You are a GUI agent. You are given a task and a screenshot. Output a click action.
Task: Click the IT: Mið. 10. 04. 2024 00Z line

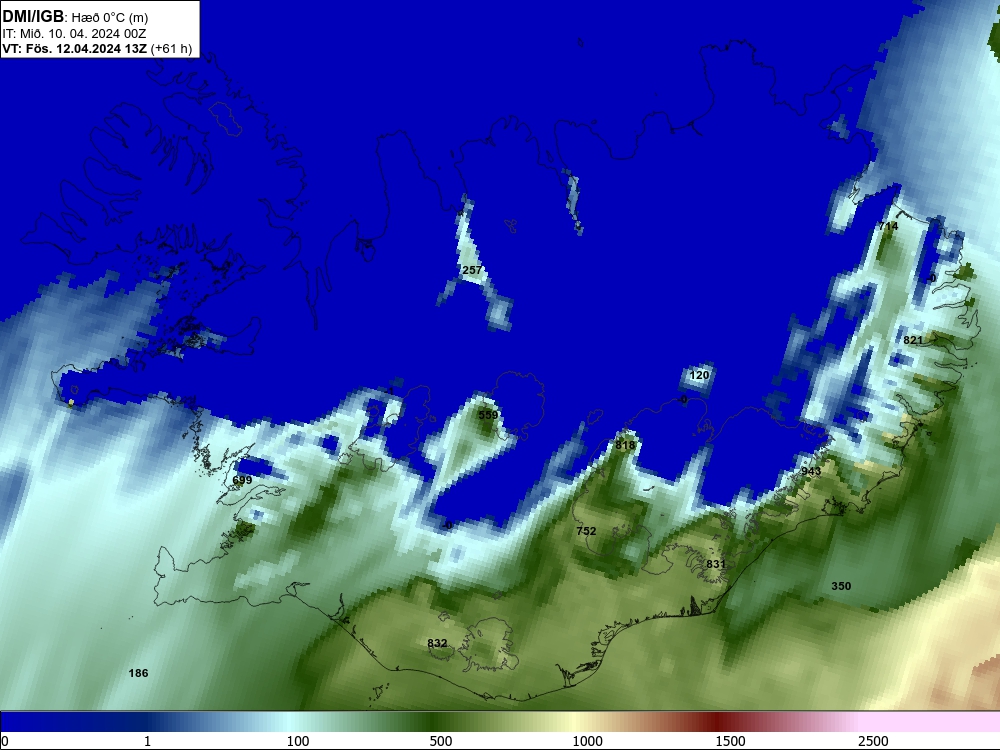click(74, 34)
